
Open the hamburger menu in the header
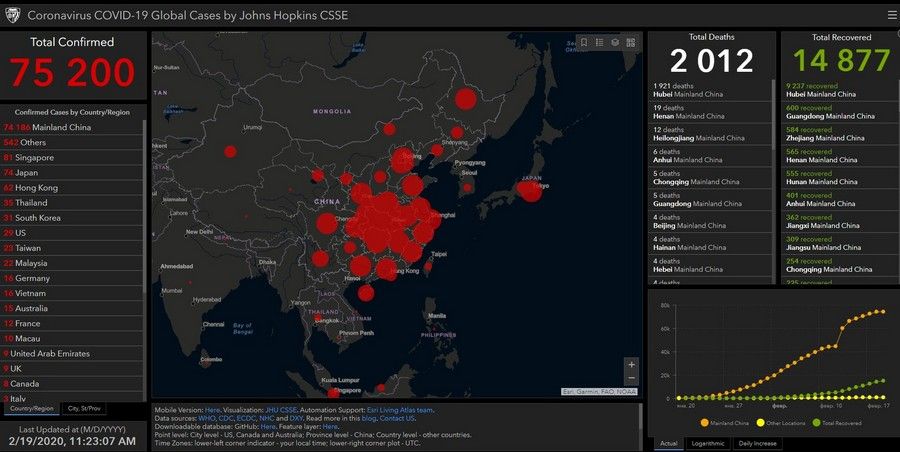click(x=891, y=15)
